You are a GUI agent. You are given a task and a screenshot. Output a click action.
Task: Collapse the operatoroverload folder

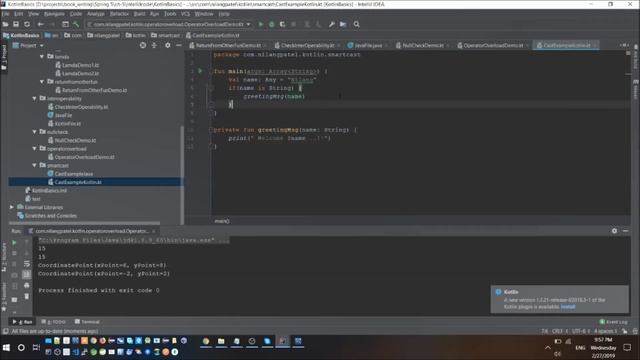[35, 149]
